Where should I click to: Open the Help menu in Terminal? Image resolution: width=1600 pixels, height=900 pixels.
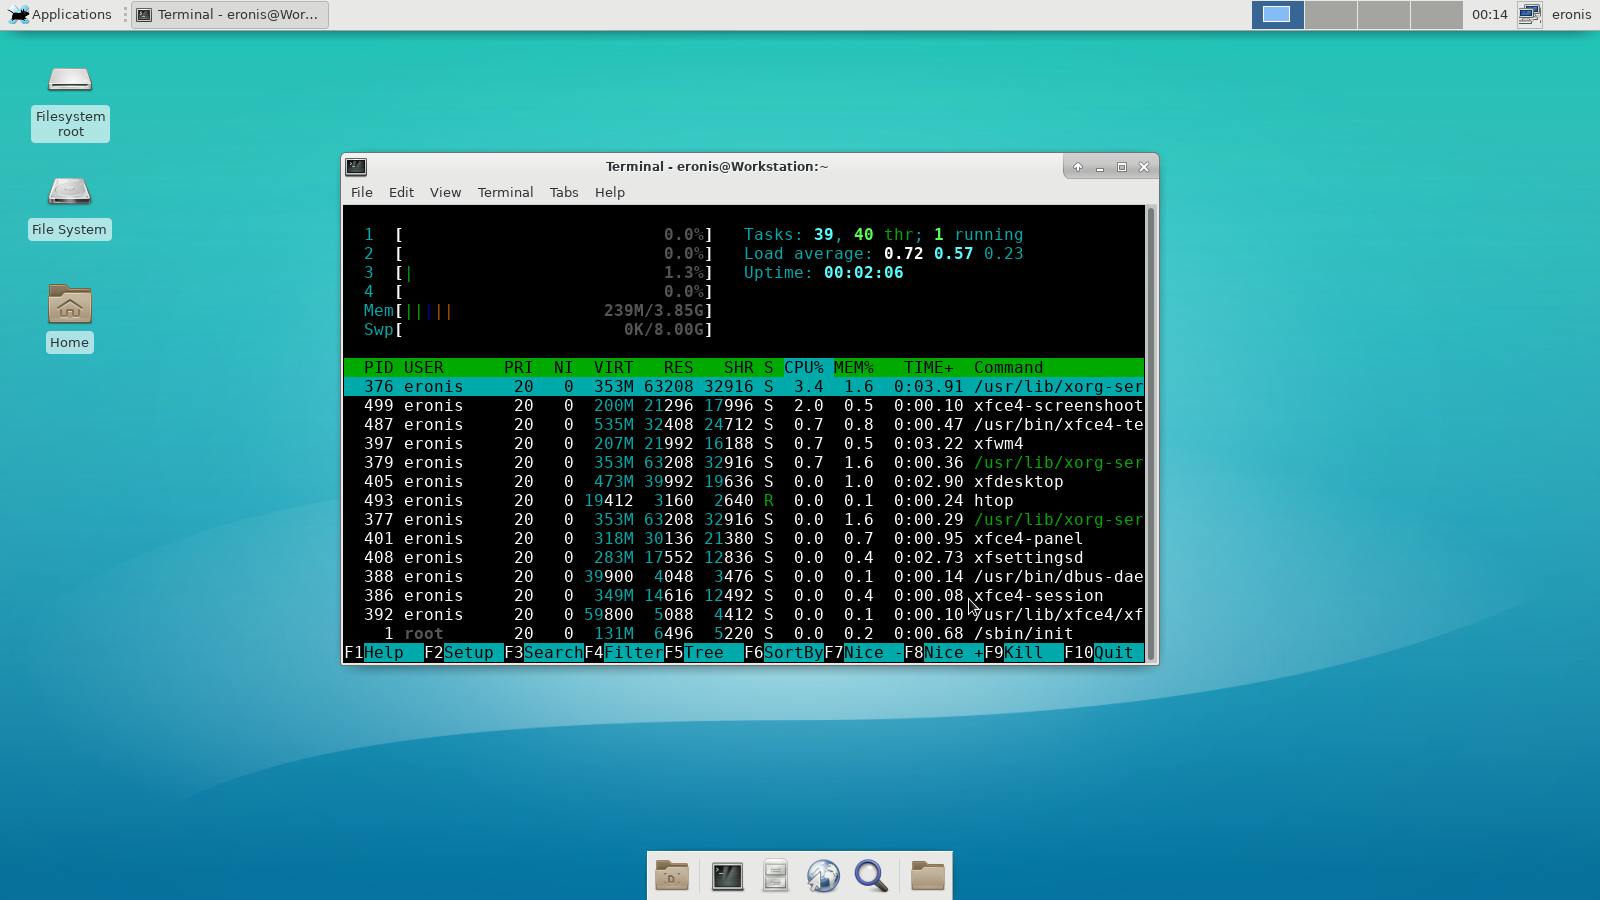(609, 192)
